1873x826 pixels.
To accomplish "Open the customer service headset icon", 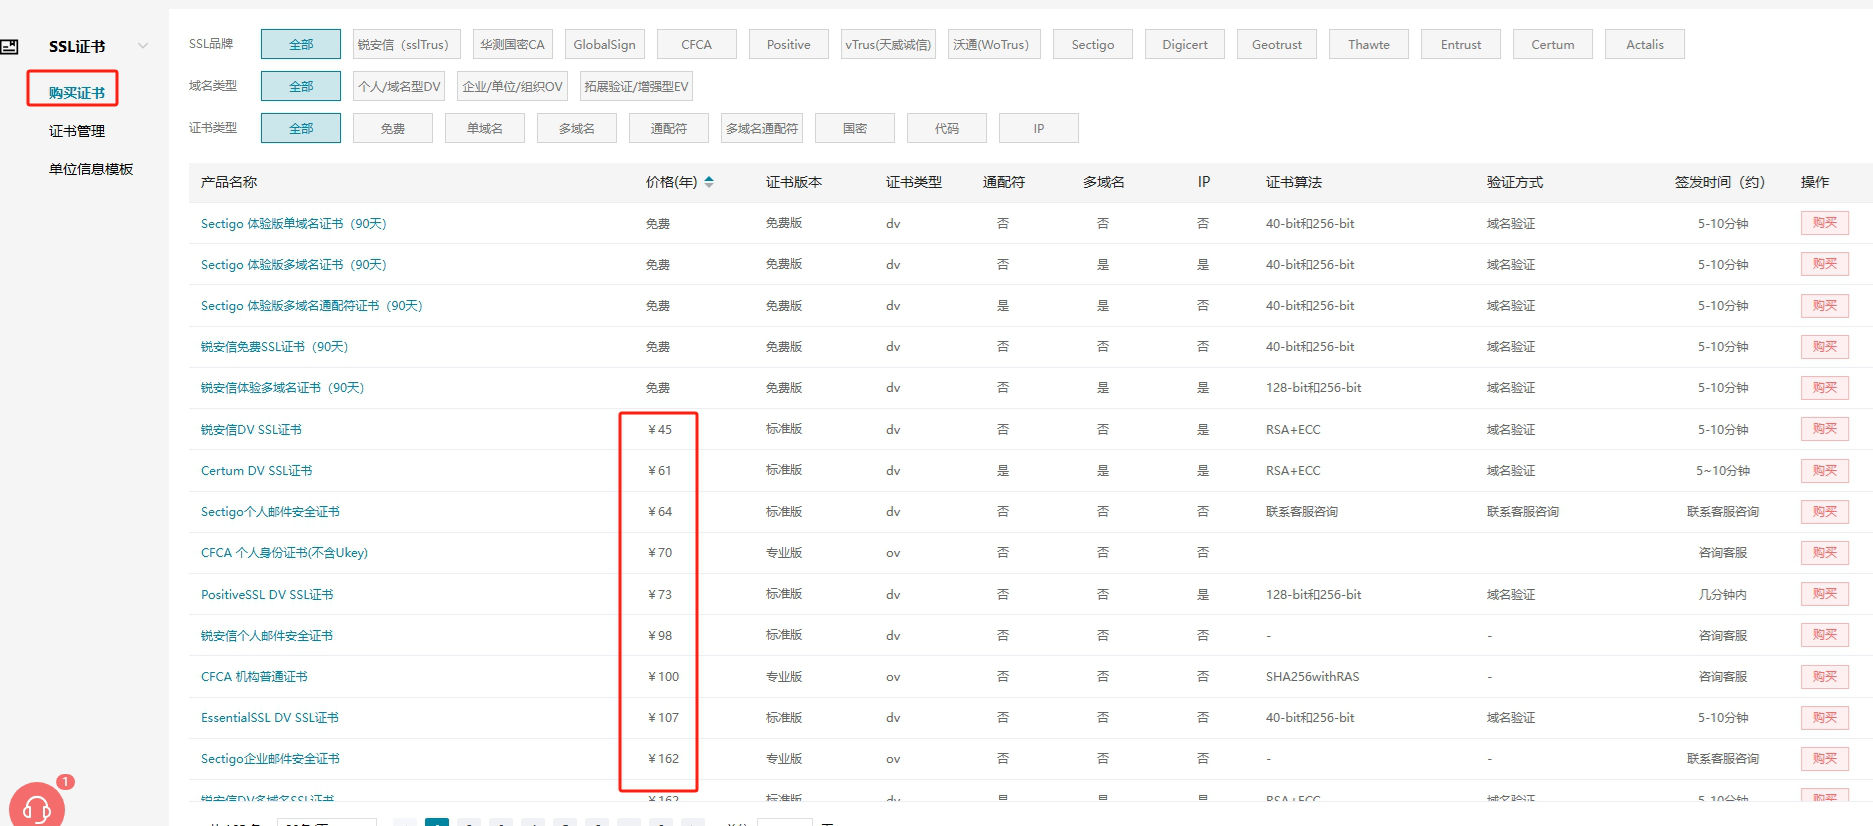I will coord(37,806).
